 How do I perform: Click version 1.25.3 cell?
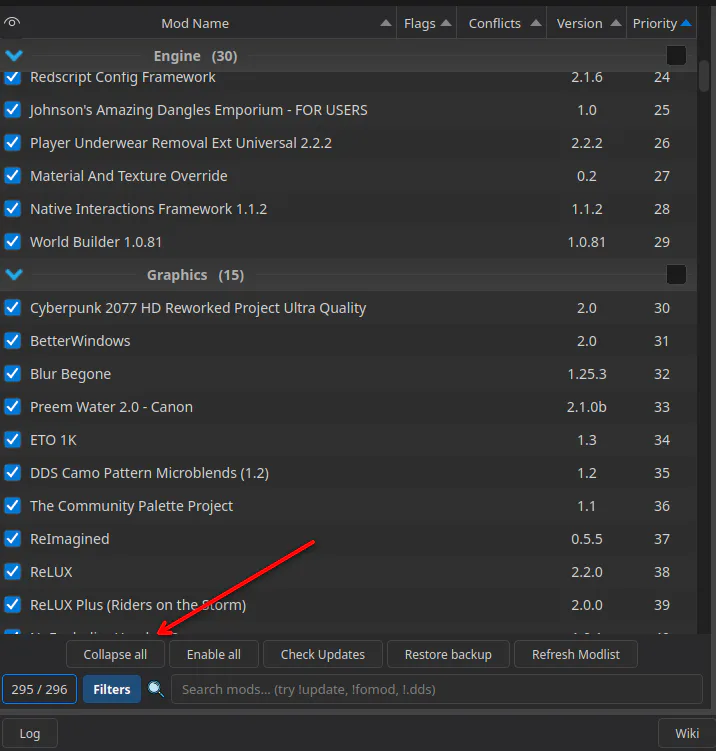coord(587,374)
